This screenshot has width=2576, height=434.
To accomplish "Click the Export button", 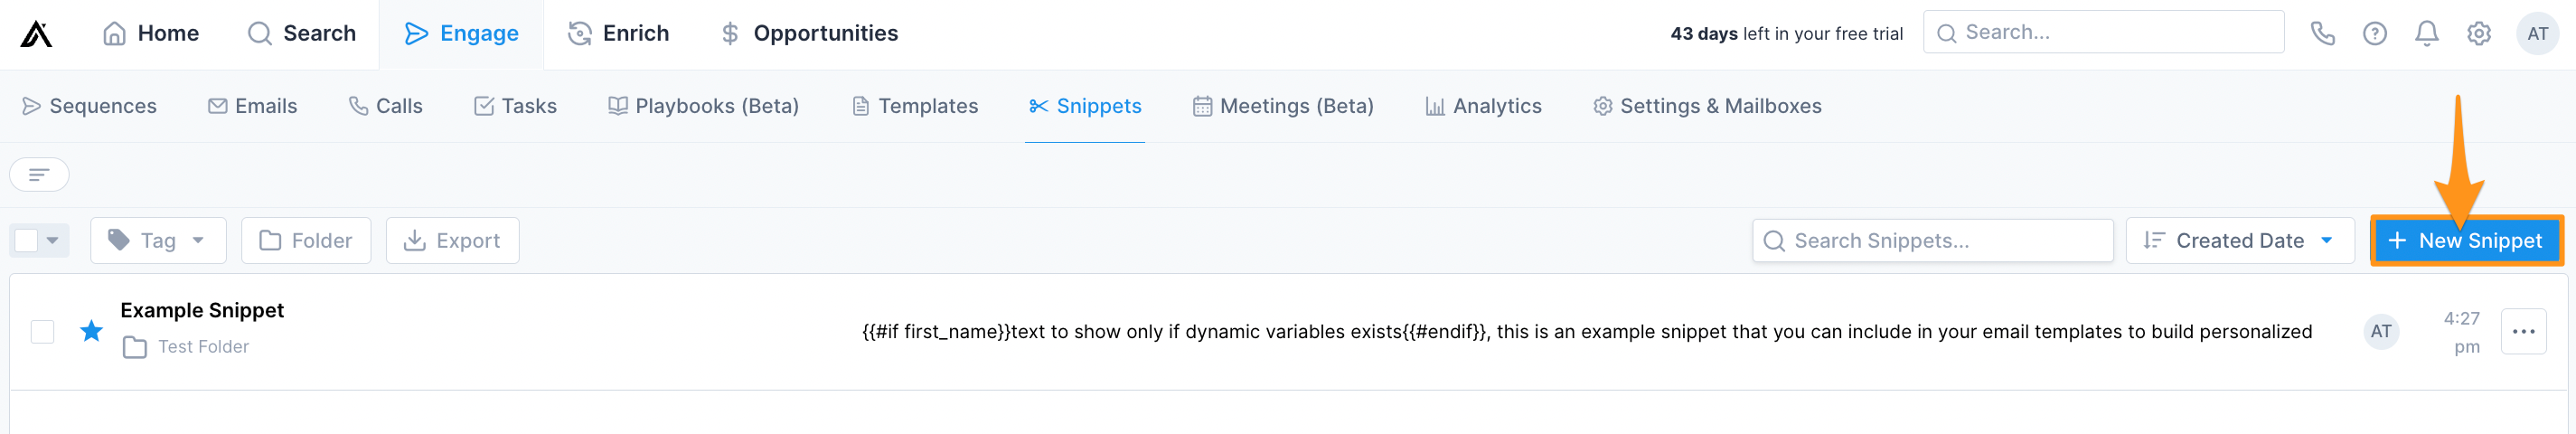I will click(x=452, y=241).
